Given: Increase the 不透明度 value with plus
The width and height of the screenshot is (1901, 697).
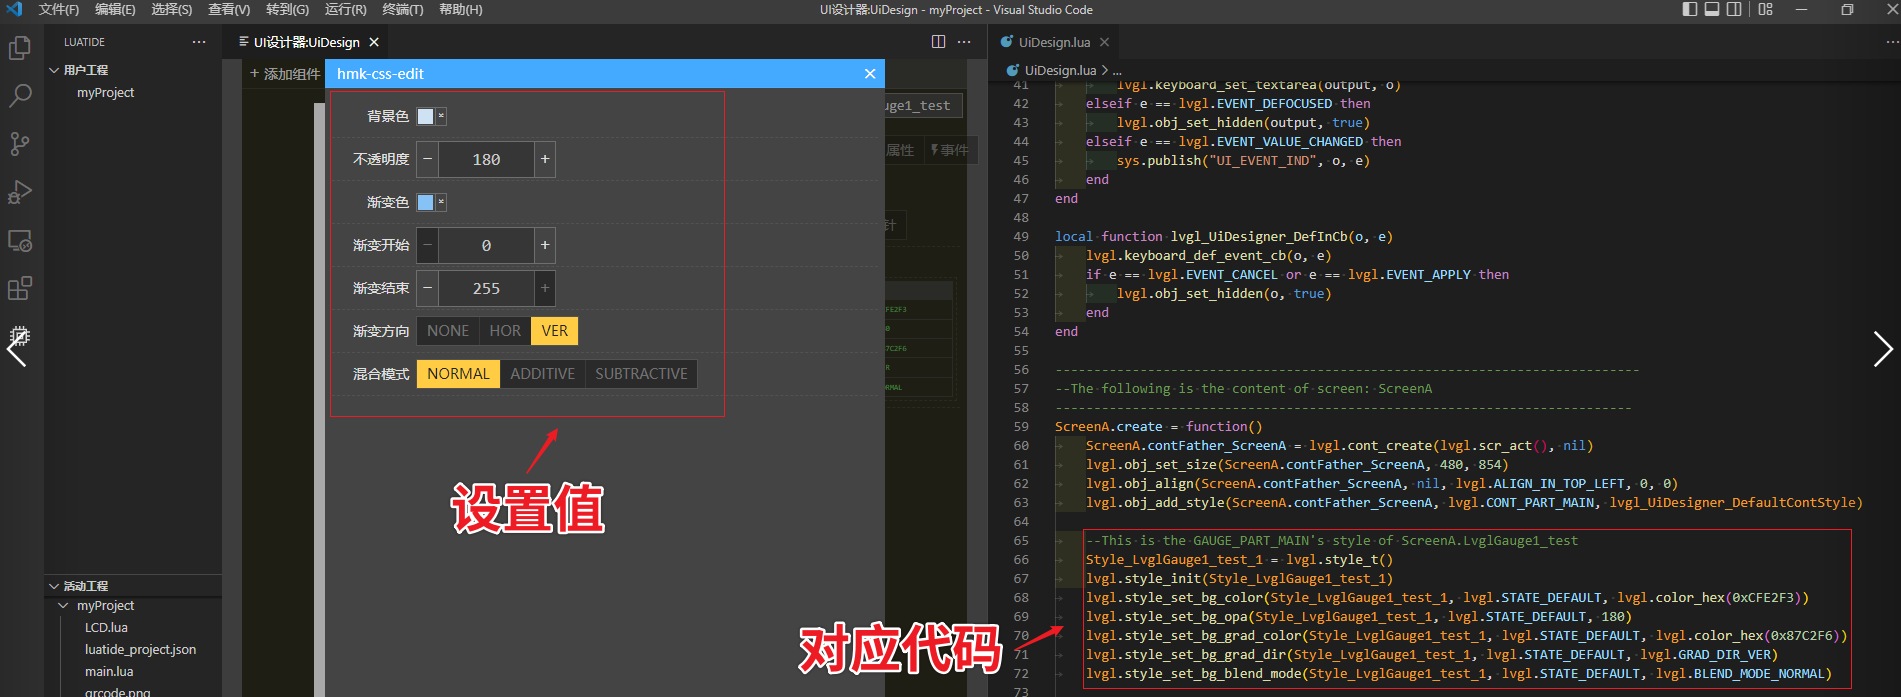Looking at the screenshot, I should [545, 159].
